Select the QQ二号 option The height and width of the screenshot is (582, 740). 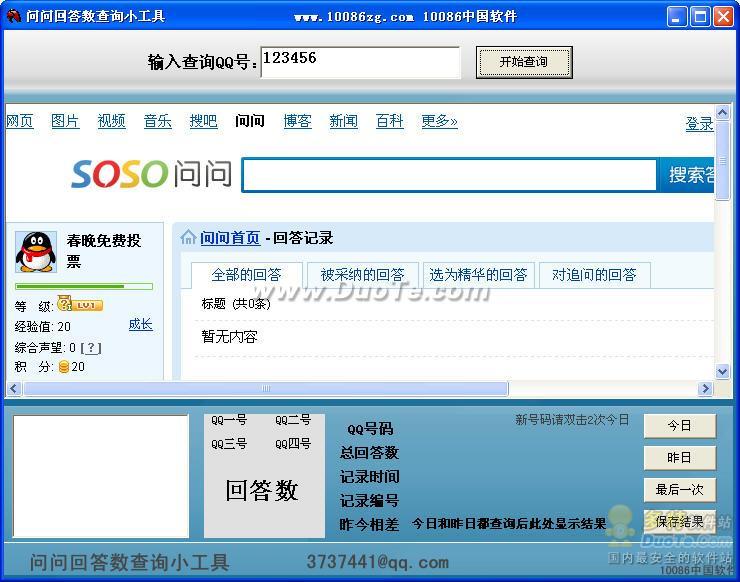click(293, 420)
